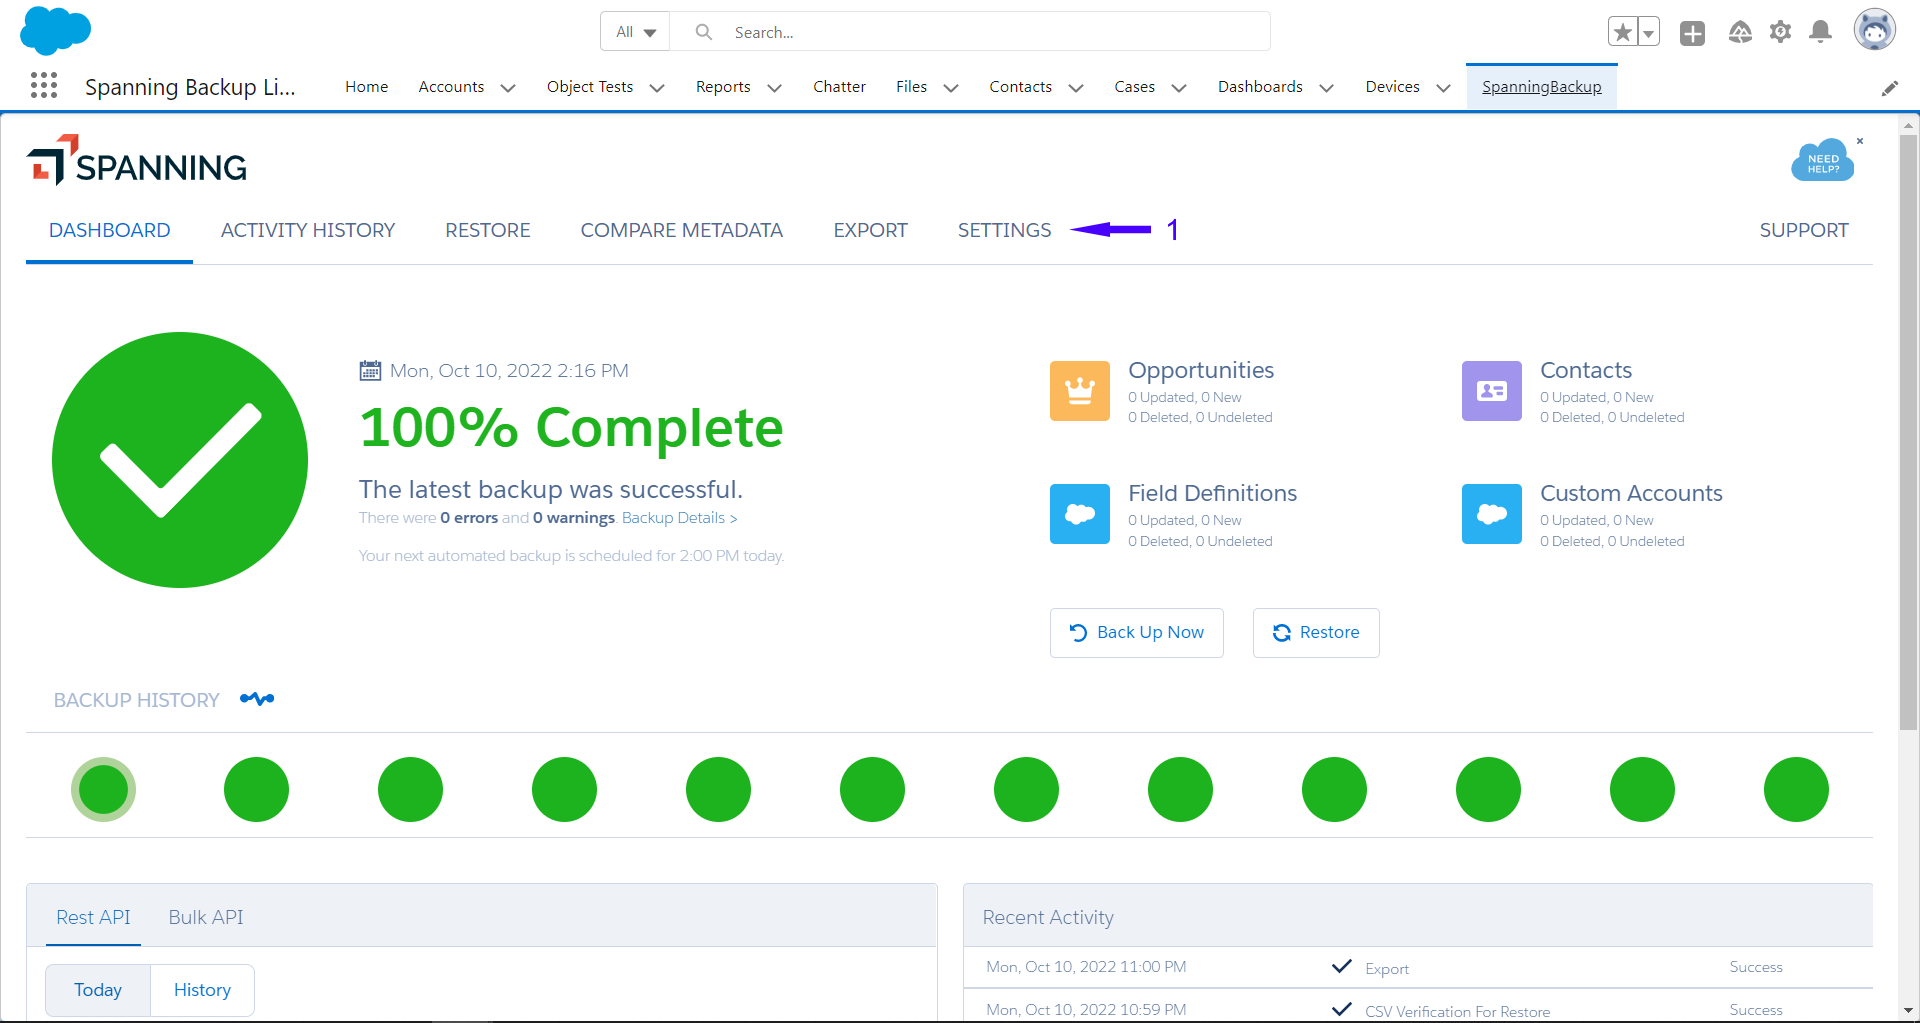Open the Contacts object link
Screen dimensions: 1920x1023
(x=1586, y=370)
